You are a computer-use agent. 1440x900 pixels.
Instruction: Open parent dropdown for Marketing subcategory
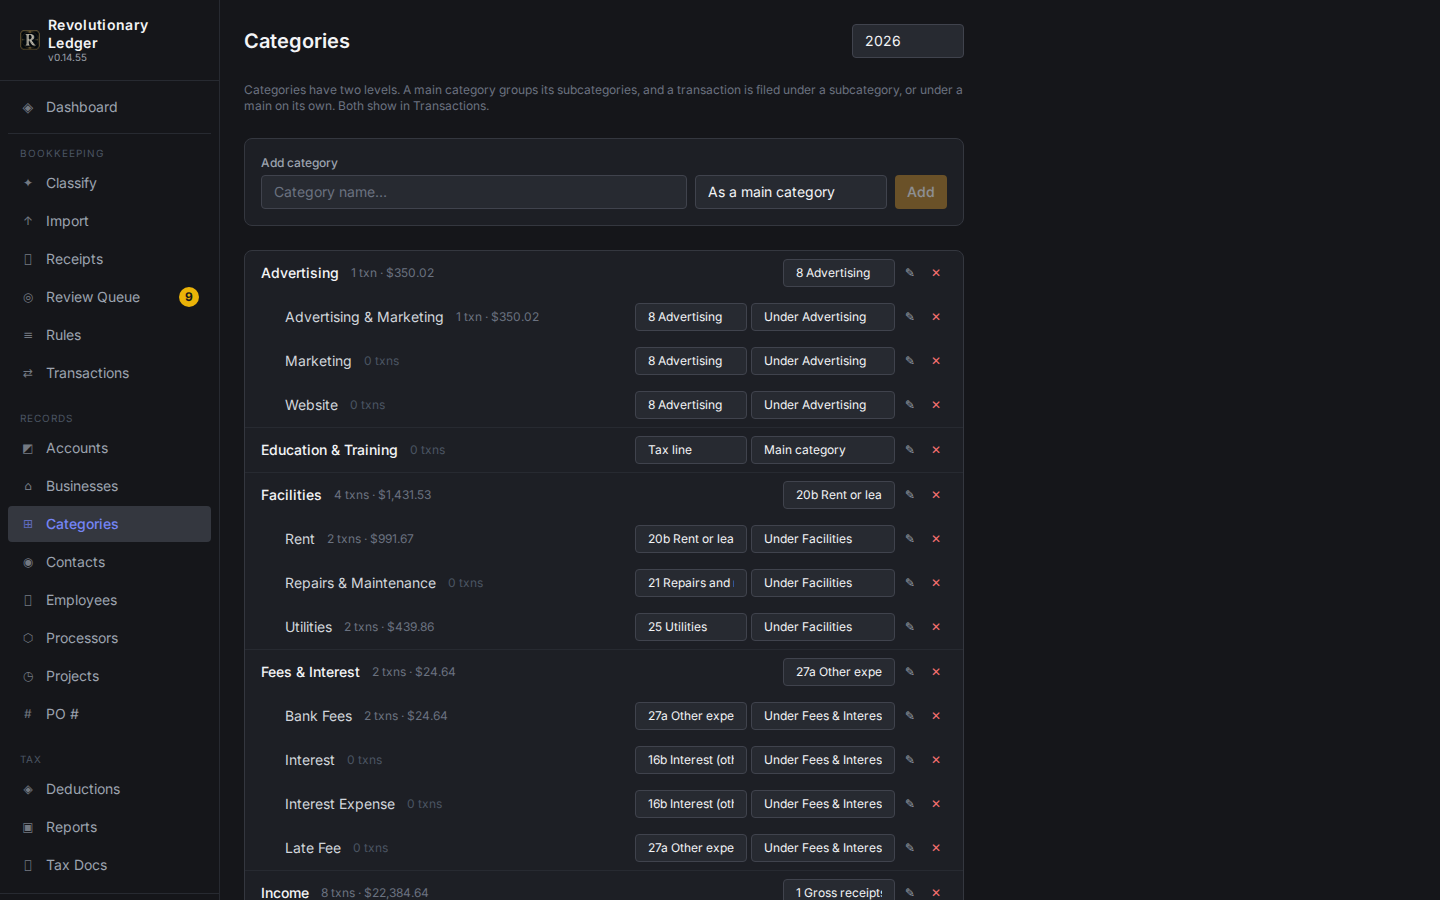pyautogui.click(x=823, y=361)
